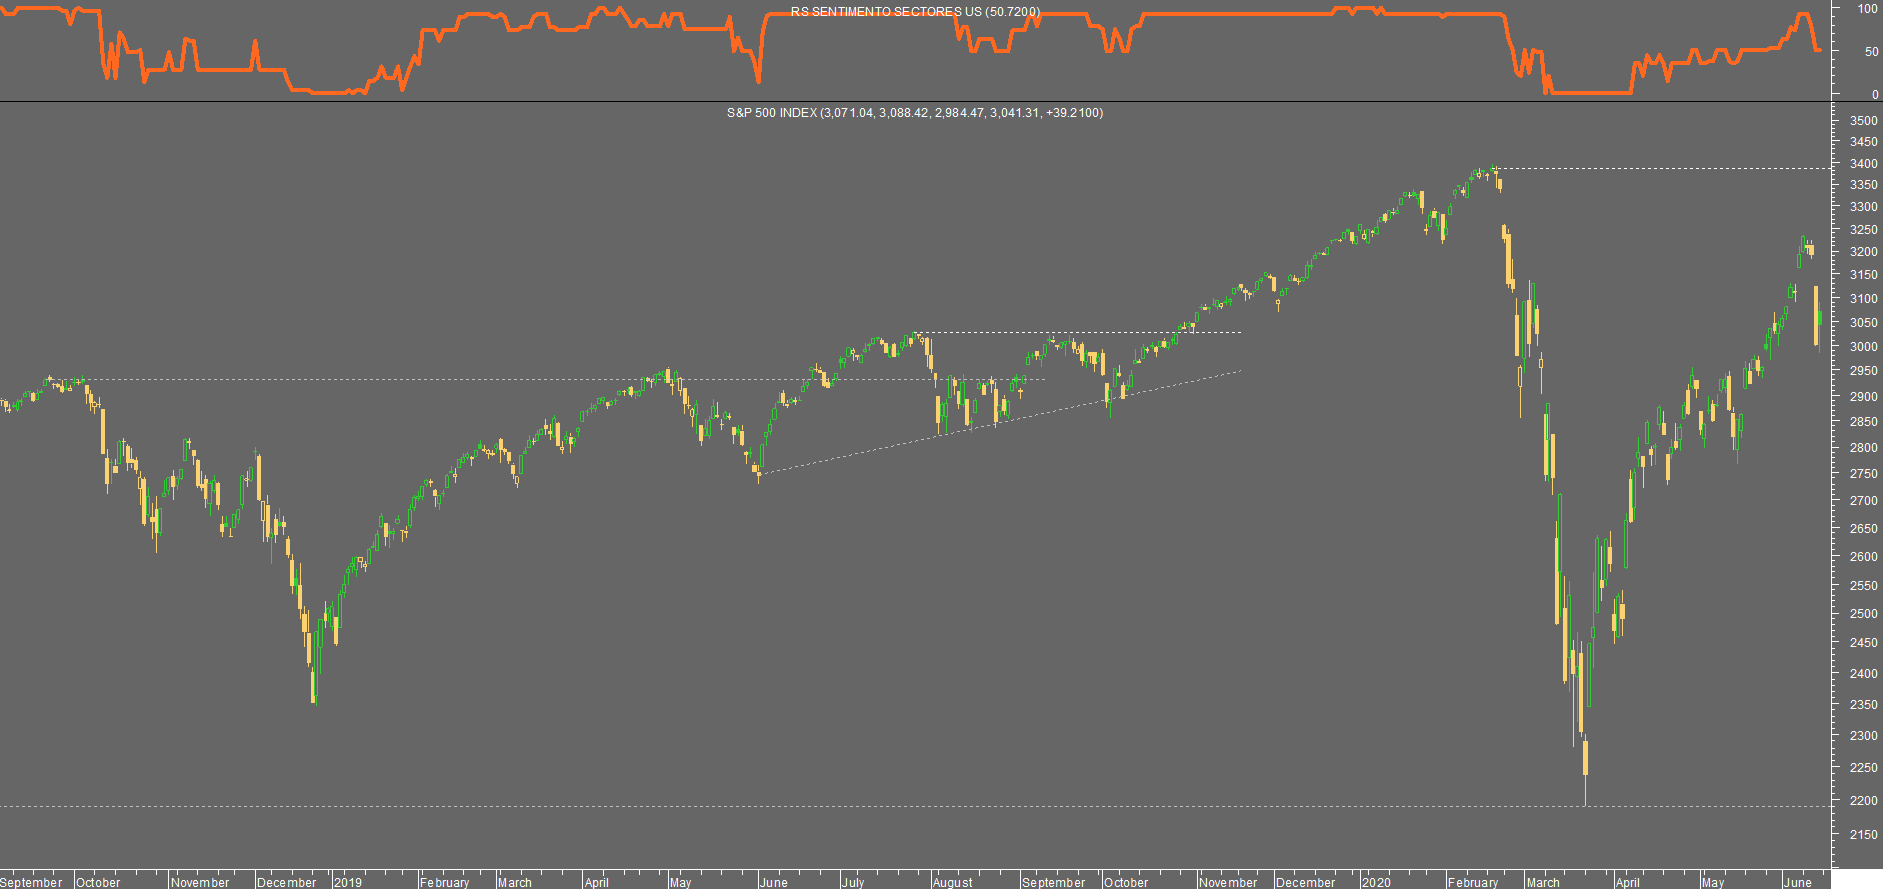Select the orange sentiment indicator line

(x=910, y=50)
